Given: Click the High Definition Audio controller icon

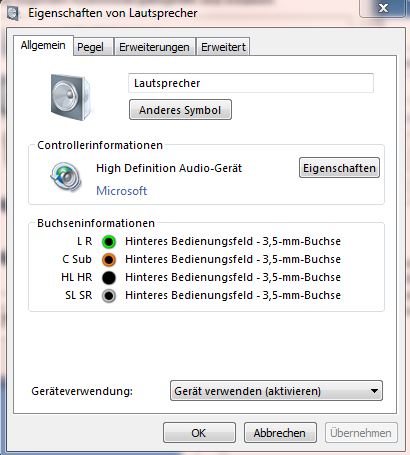Looking at the screenshot, I should pos(66,177).
